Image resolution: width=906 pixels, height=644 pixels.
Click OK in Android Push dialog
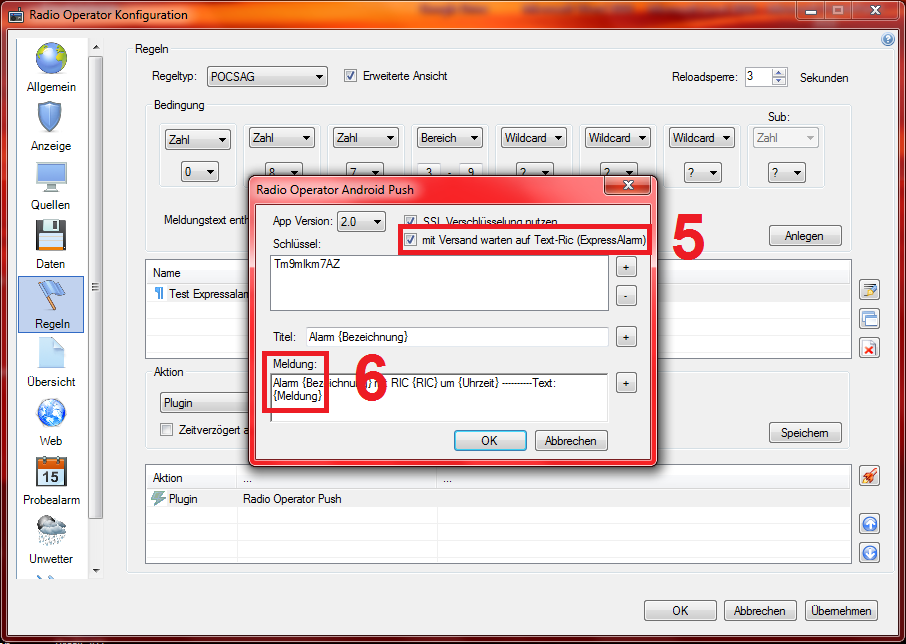point(490,441)
